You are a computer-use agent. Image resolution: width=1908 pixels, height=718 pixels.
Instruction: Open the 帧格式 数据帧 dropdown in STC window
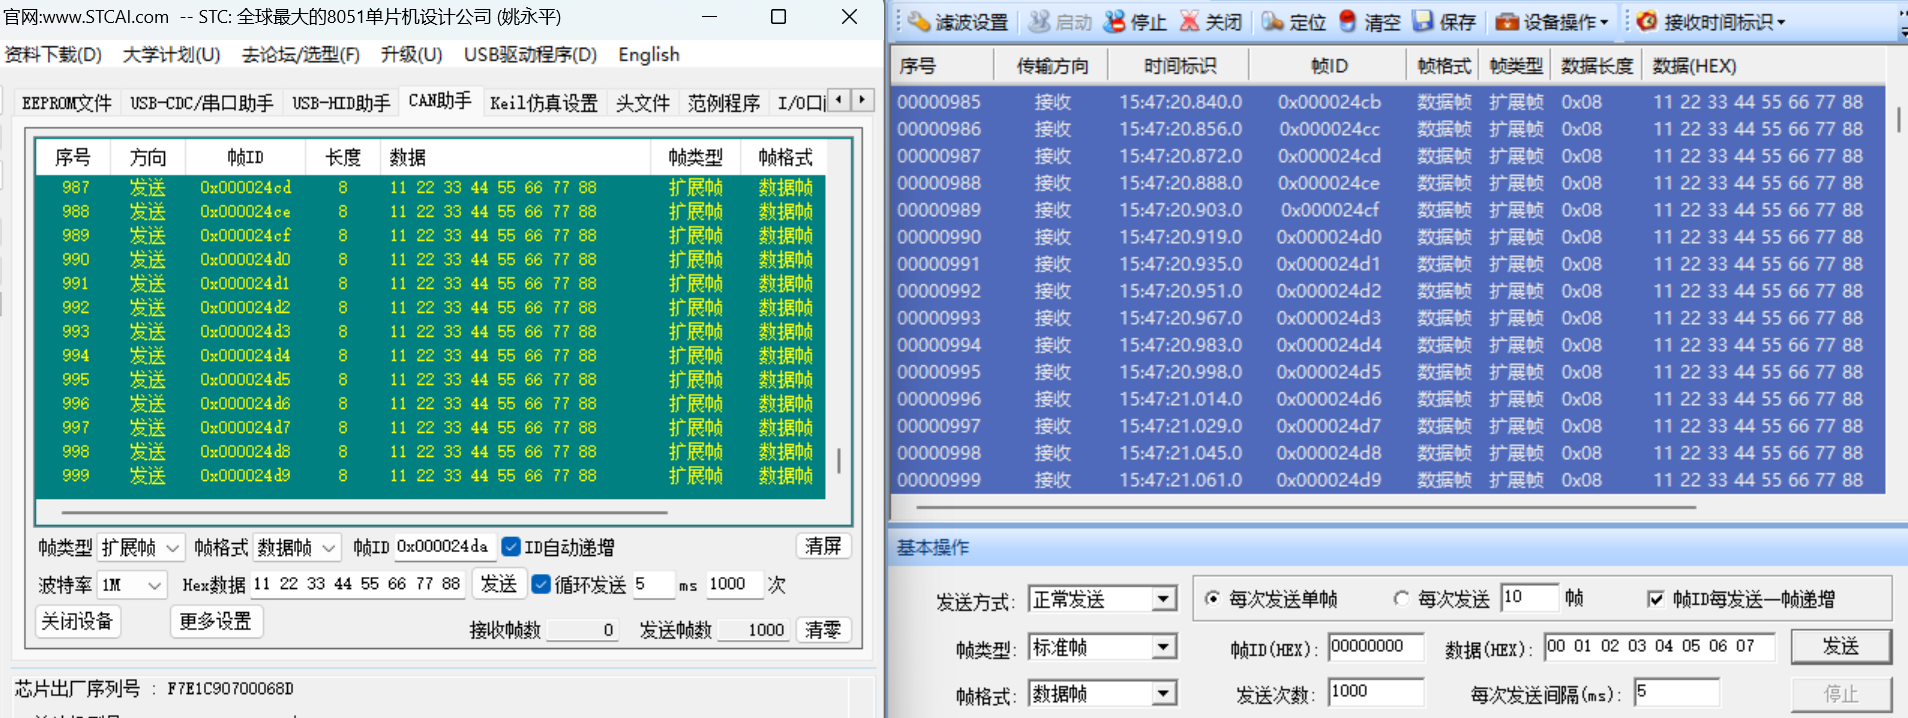point(297,548)
